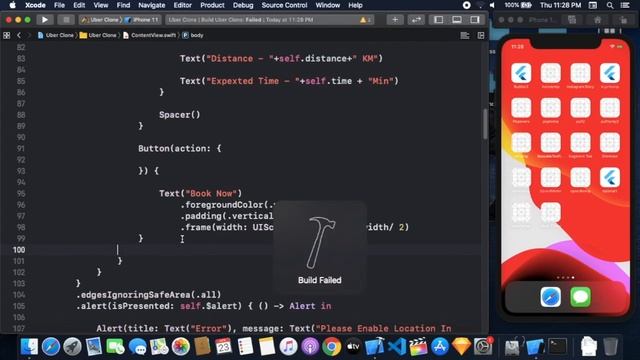
Task: Open editor options lines menu
Action: pyautogui.click(x=464, y=36)
